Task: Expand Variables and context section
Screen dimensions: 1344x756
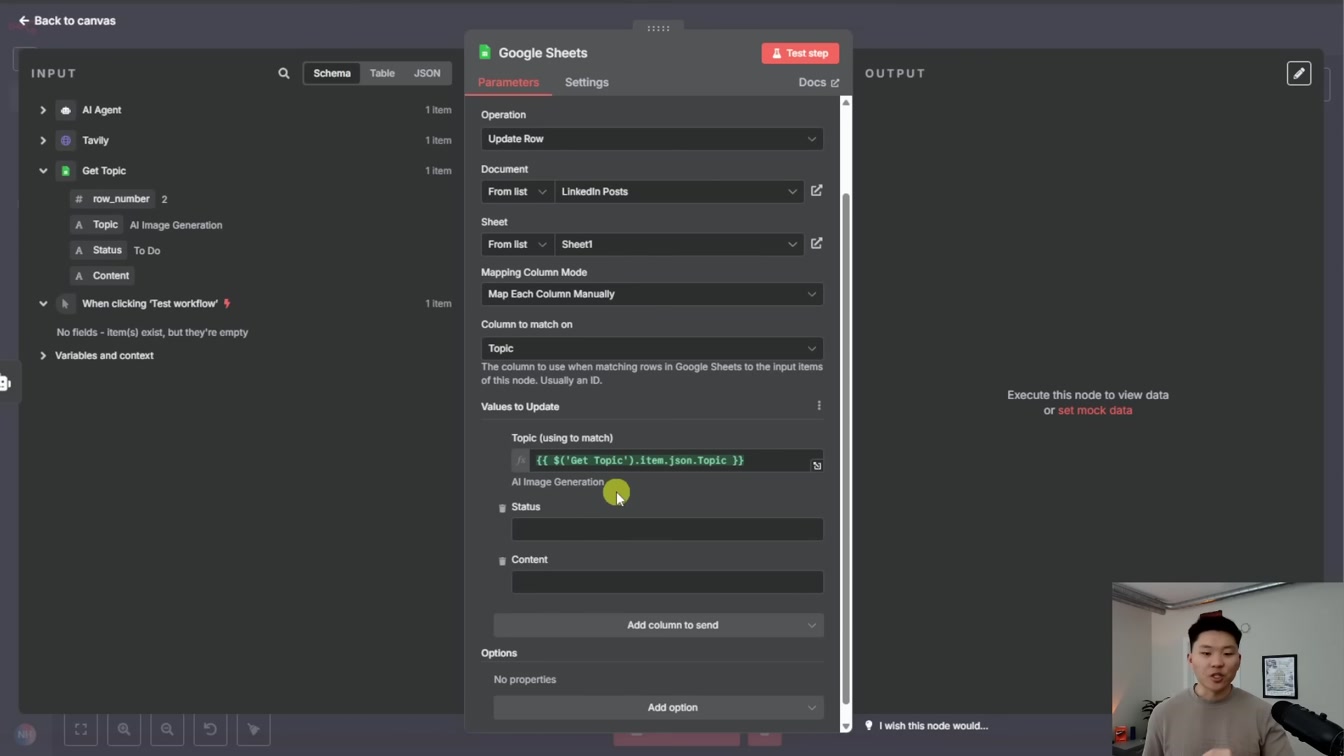Action: click(43, 356)
